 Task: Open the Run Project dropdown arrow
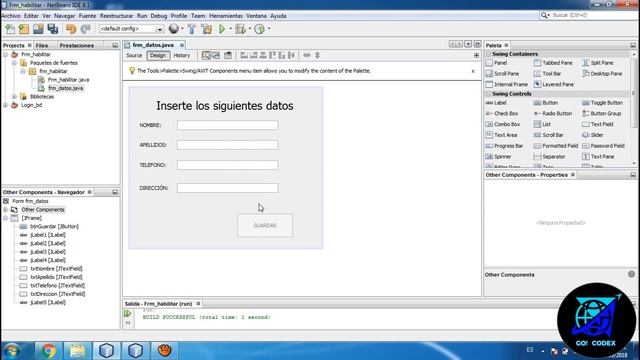[x=230, y=29]
